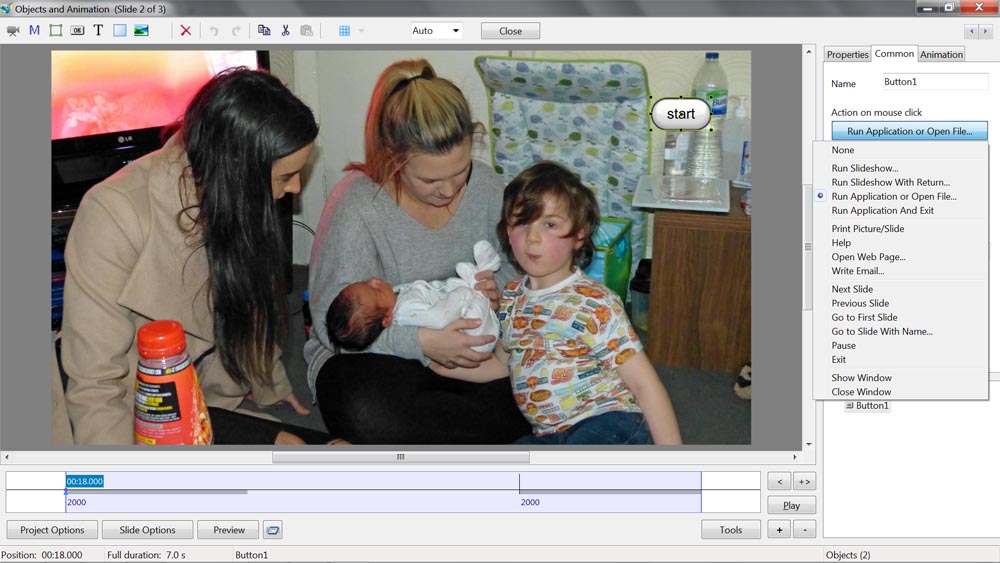The width and height of the screenshot is (1000, 563).
Task: Select the Mask tool (M icon)
Action: click(x=34, y=30)
